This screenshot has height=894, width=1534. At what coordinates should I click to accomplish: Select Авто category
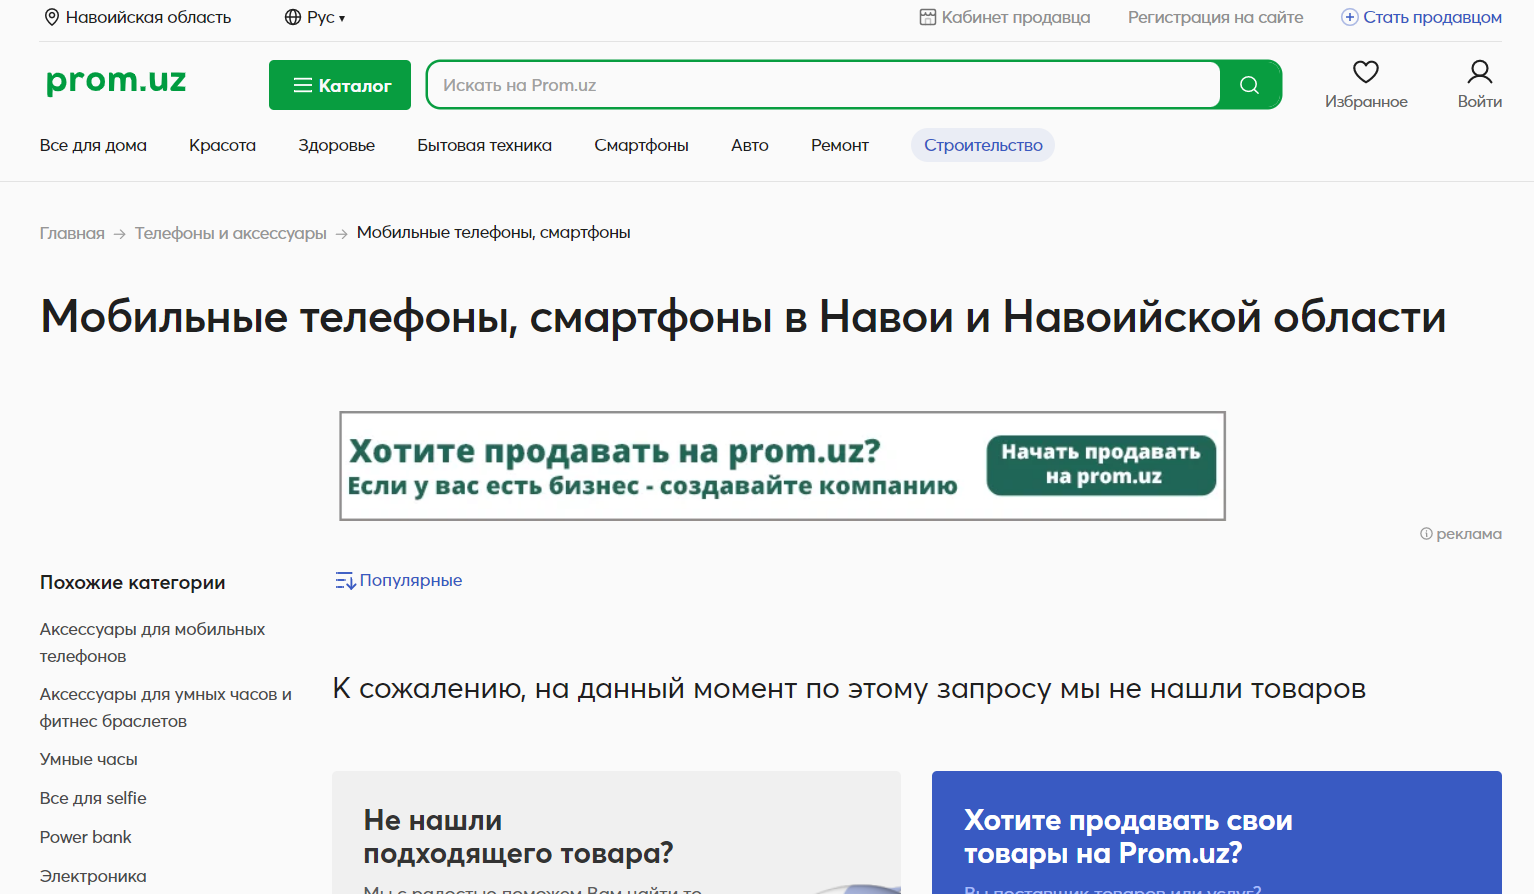750,145
